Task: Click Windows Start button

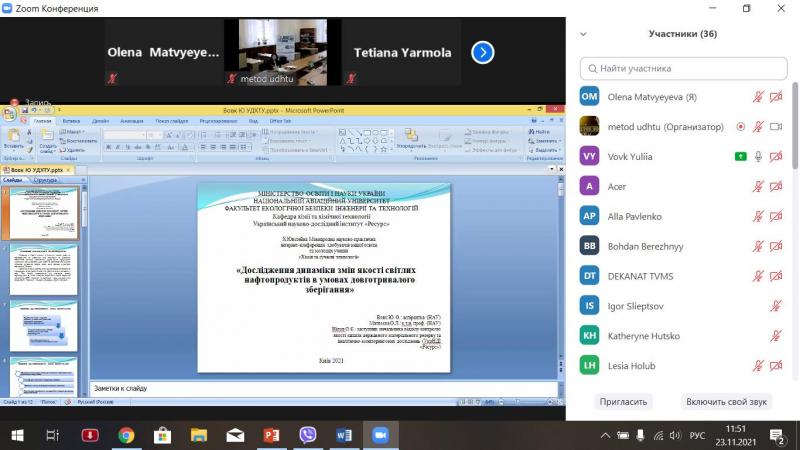Action: [17, 435]
